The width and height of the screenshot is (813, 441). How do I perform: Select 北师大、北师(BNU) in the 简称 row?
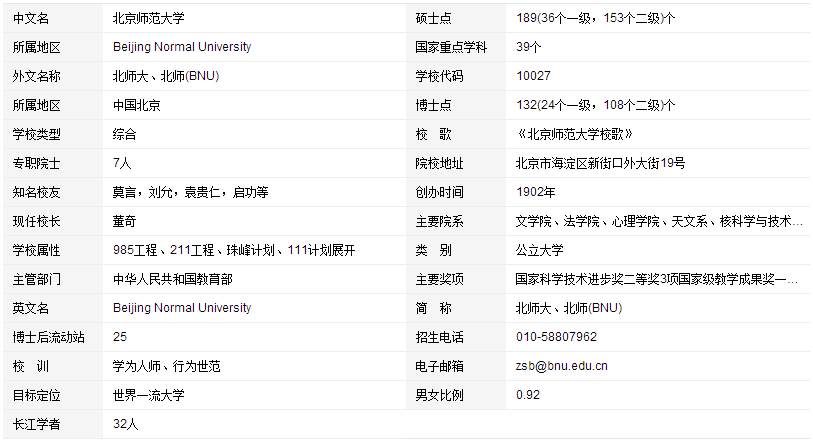coord(569,308)
